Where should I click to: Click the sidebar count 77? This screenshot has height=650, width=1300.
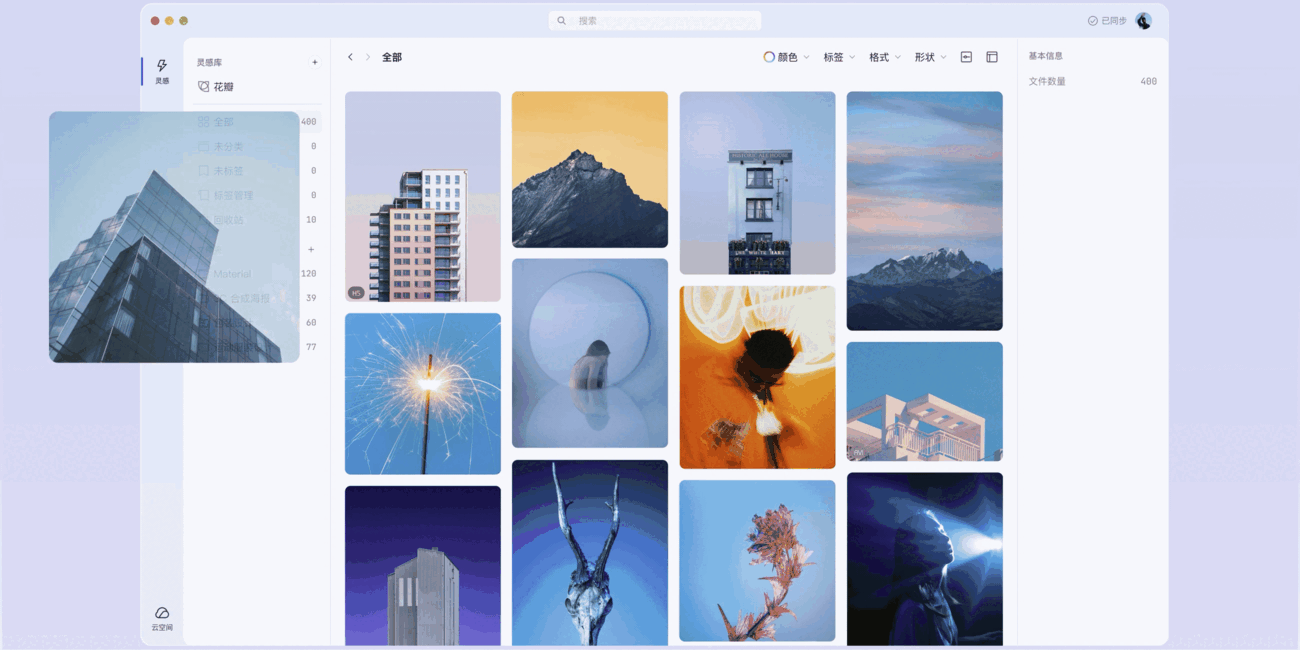(x=311, y=347)
